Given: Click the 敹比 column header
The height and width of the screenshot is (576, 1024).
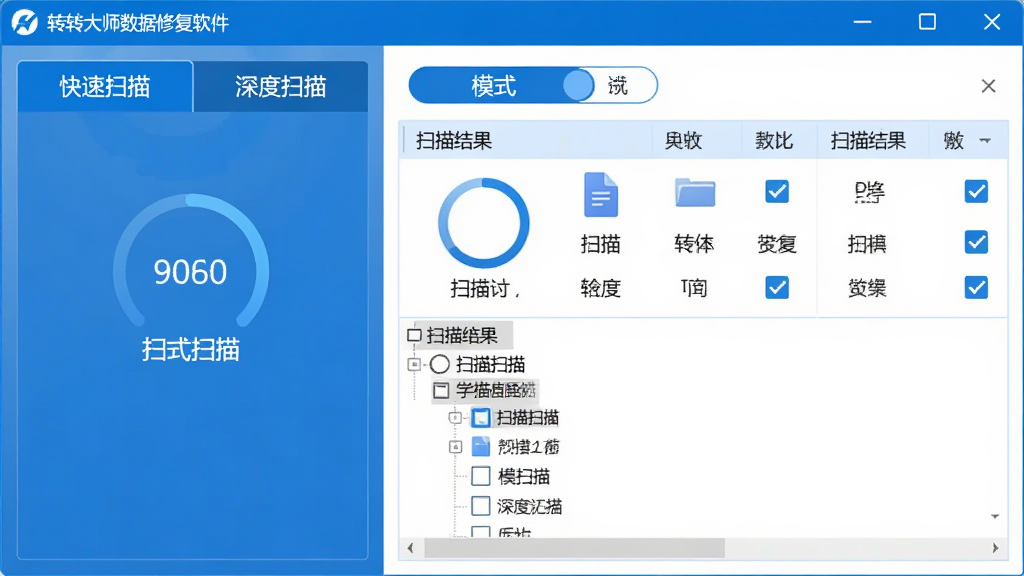Looking at the screenshot, I should [x=774, y=140].
